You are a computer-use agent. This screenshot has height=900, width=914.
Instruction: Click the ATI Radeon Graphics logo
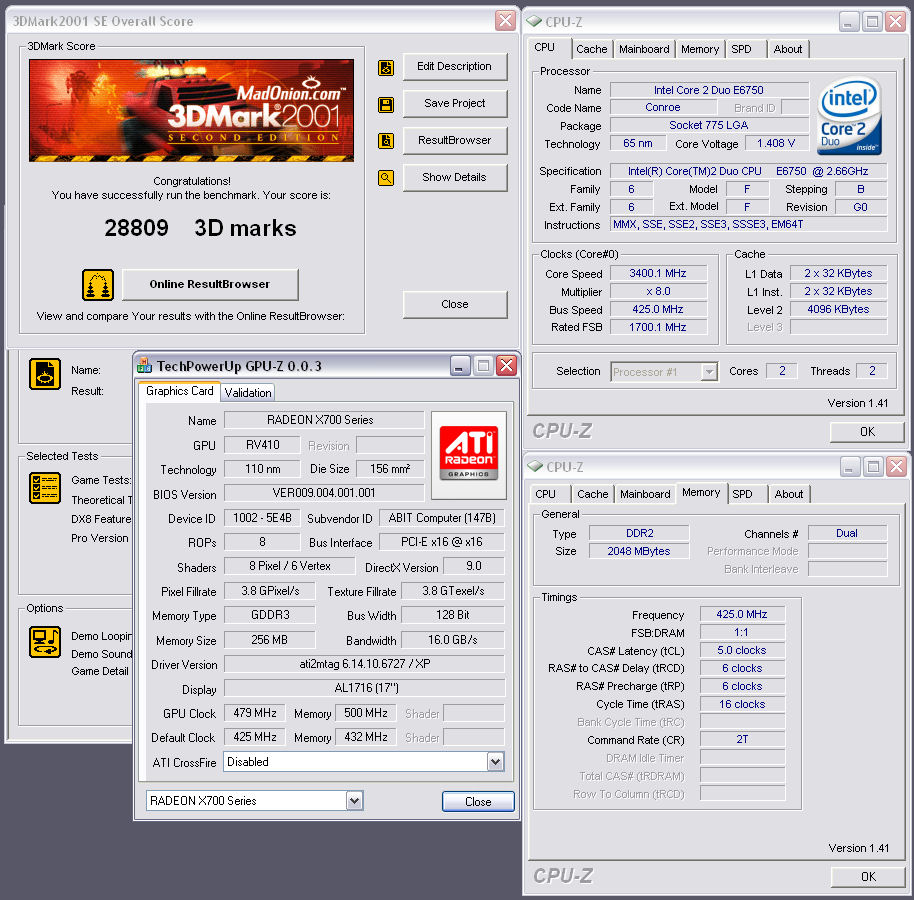[469, 454]
